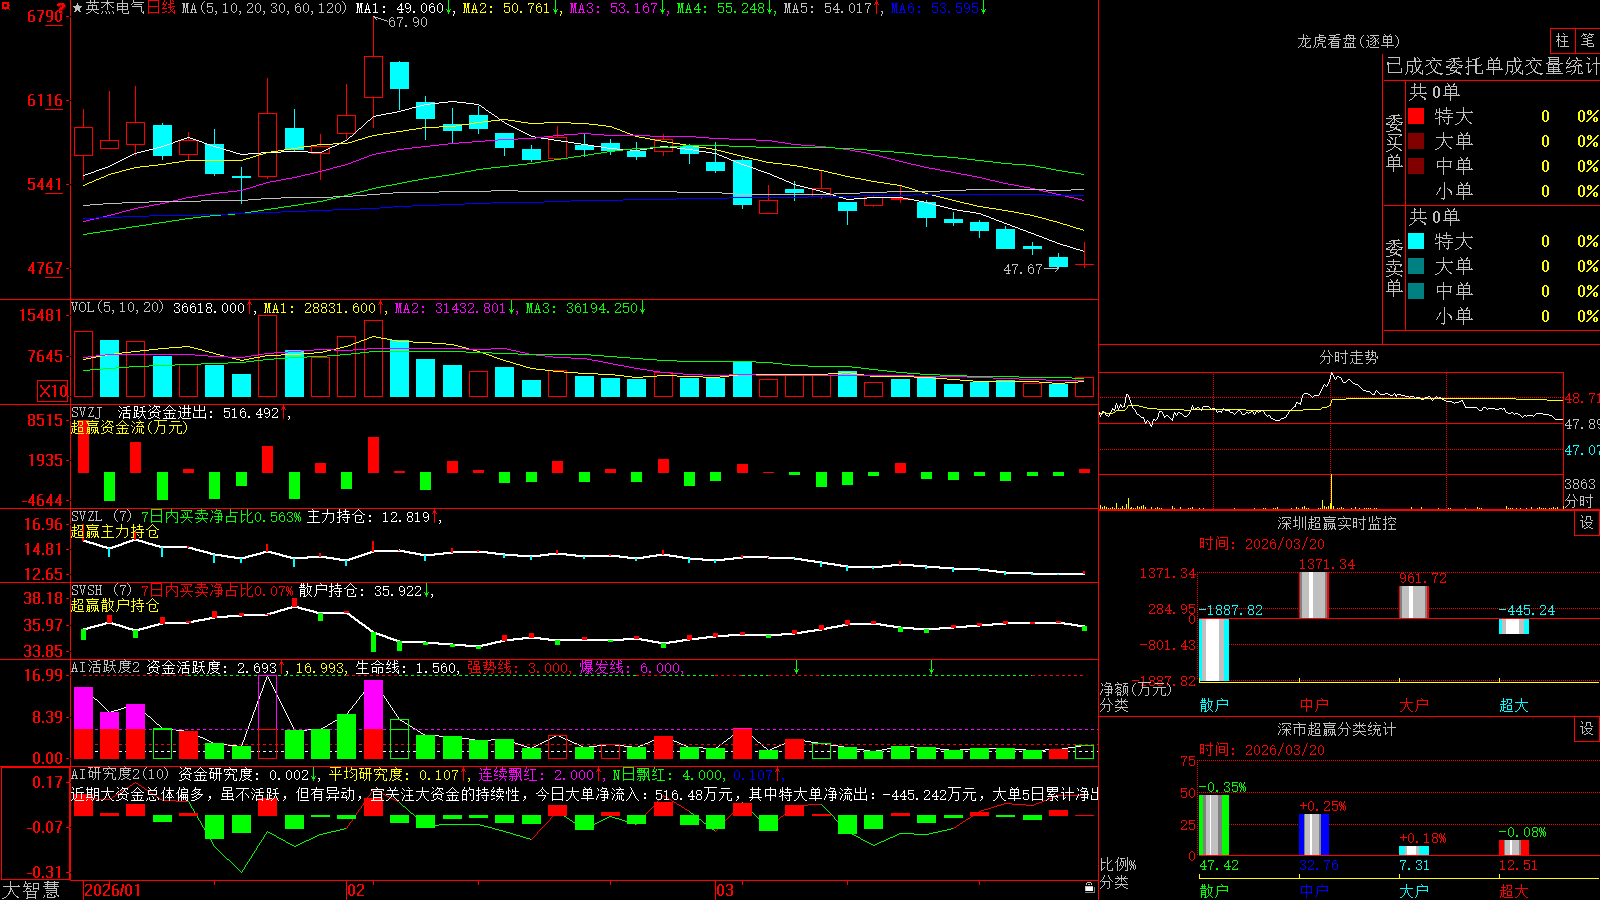The width and height of the screenshot is (1600, 900).
Task: Click red swatch for 委买单 特大
Action: point(1416,116)
